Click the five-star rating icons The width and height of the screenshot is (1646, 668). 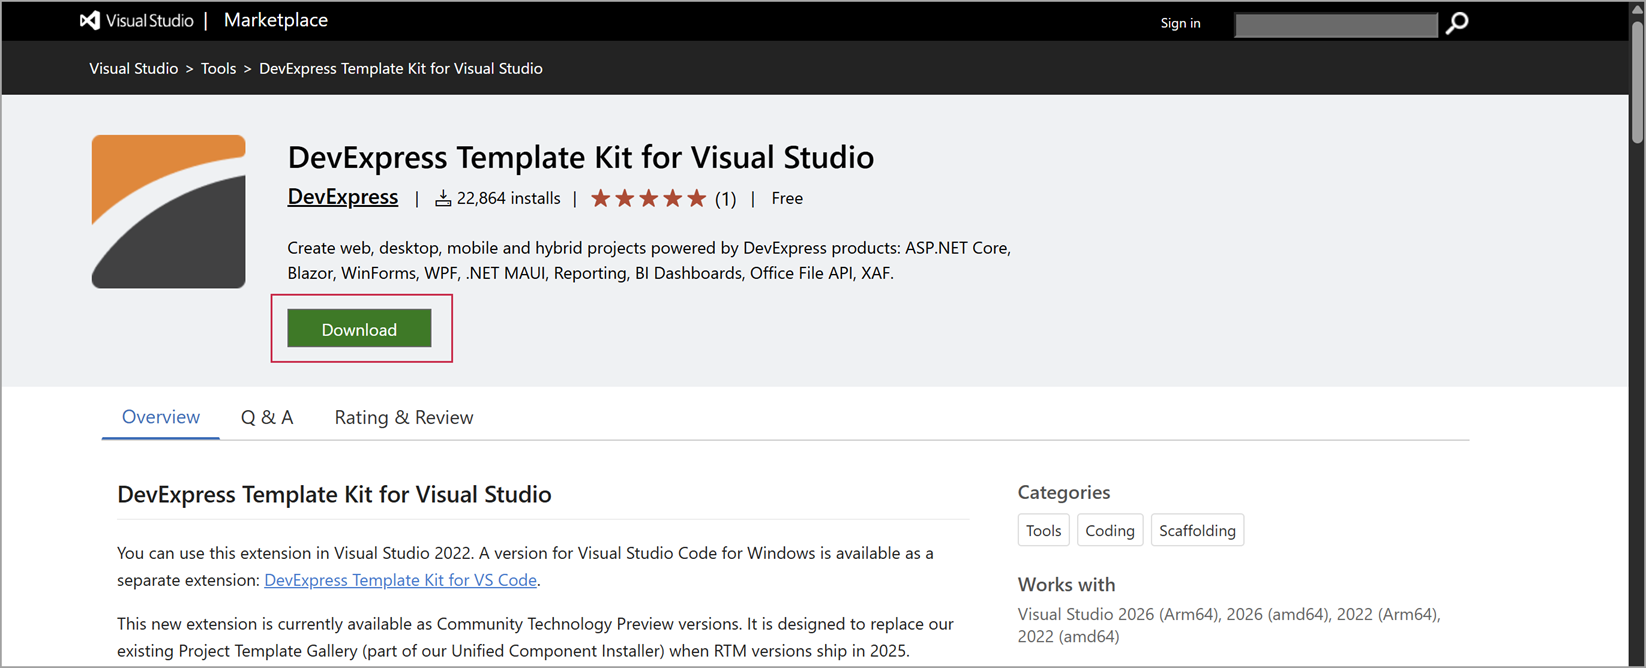tap(648, 198)
